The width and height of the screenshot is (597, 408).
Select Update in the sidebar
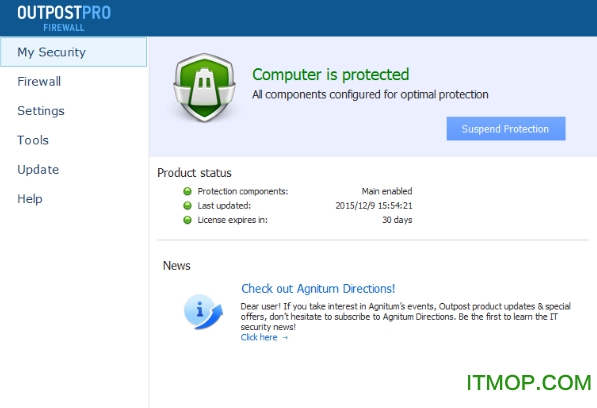point(38,169)
